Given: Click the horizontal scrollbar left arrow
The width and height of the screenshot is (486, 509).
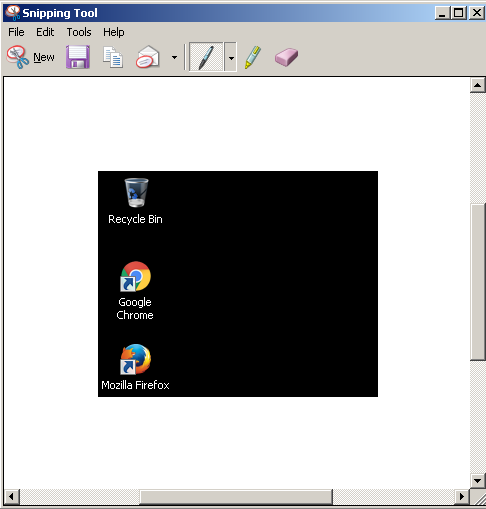Looking at the screenshot, I should pyautogui.click(x=12, y=496).
